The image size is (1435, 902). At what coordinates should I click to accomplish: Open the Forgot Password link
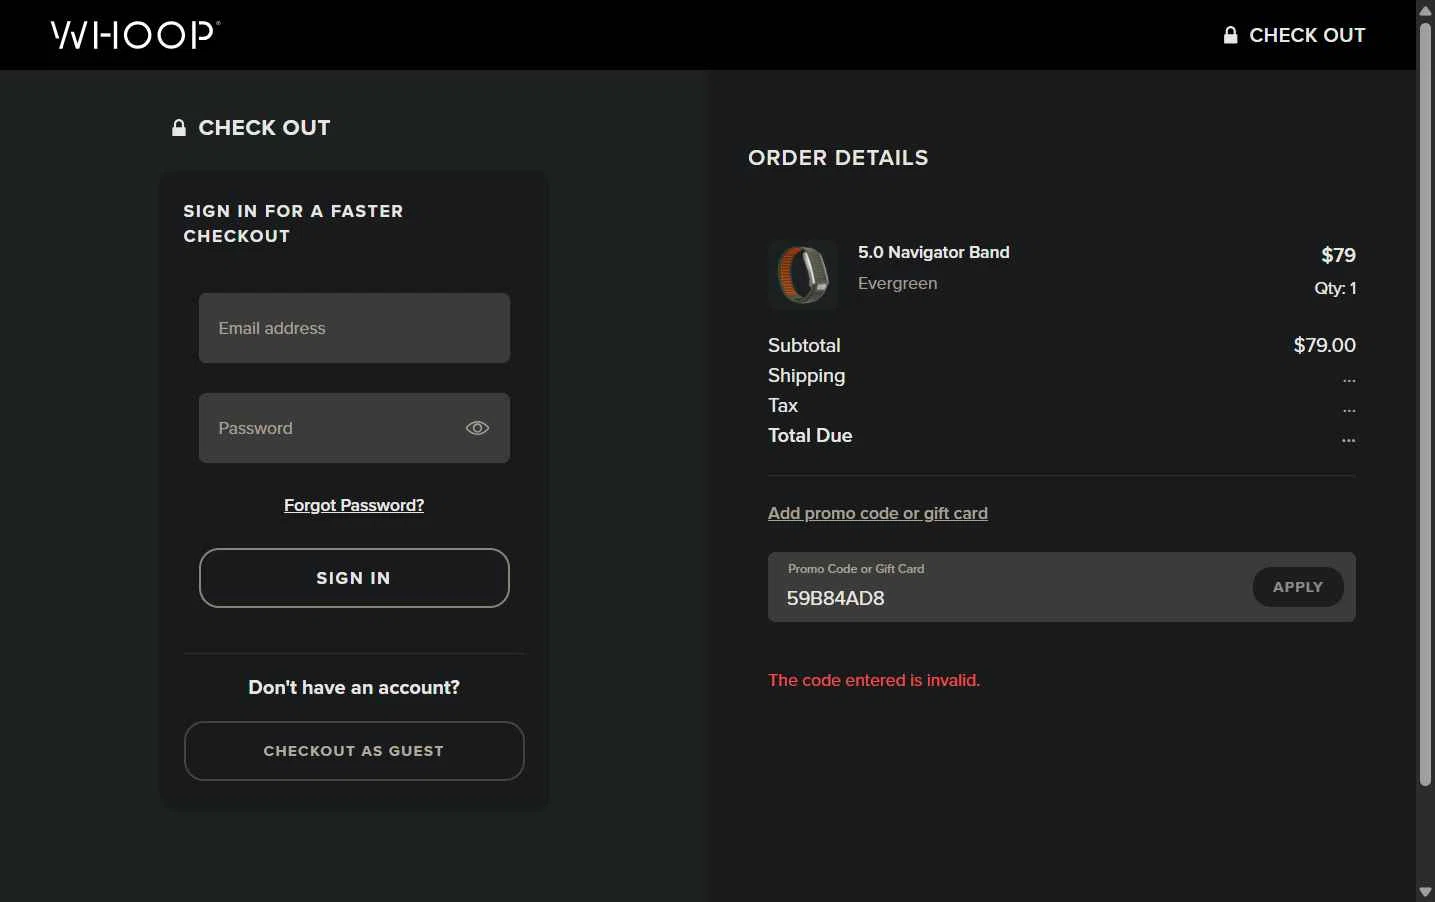(354, 505)
